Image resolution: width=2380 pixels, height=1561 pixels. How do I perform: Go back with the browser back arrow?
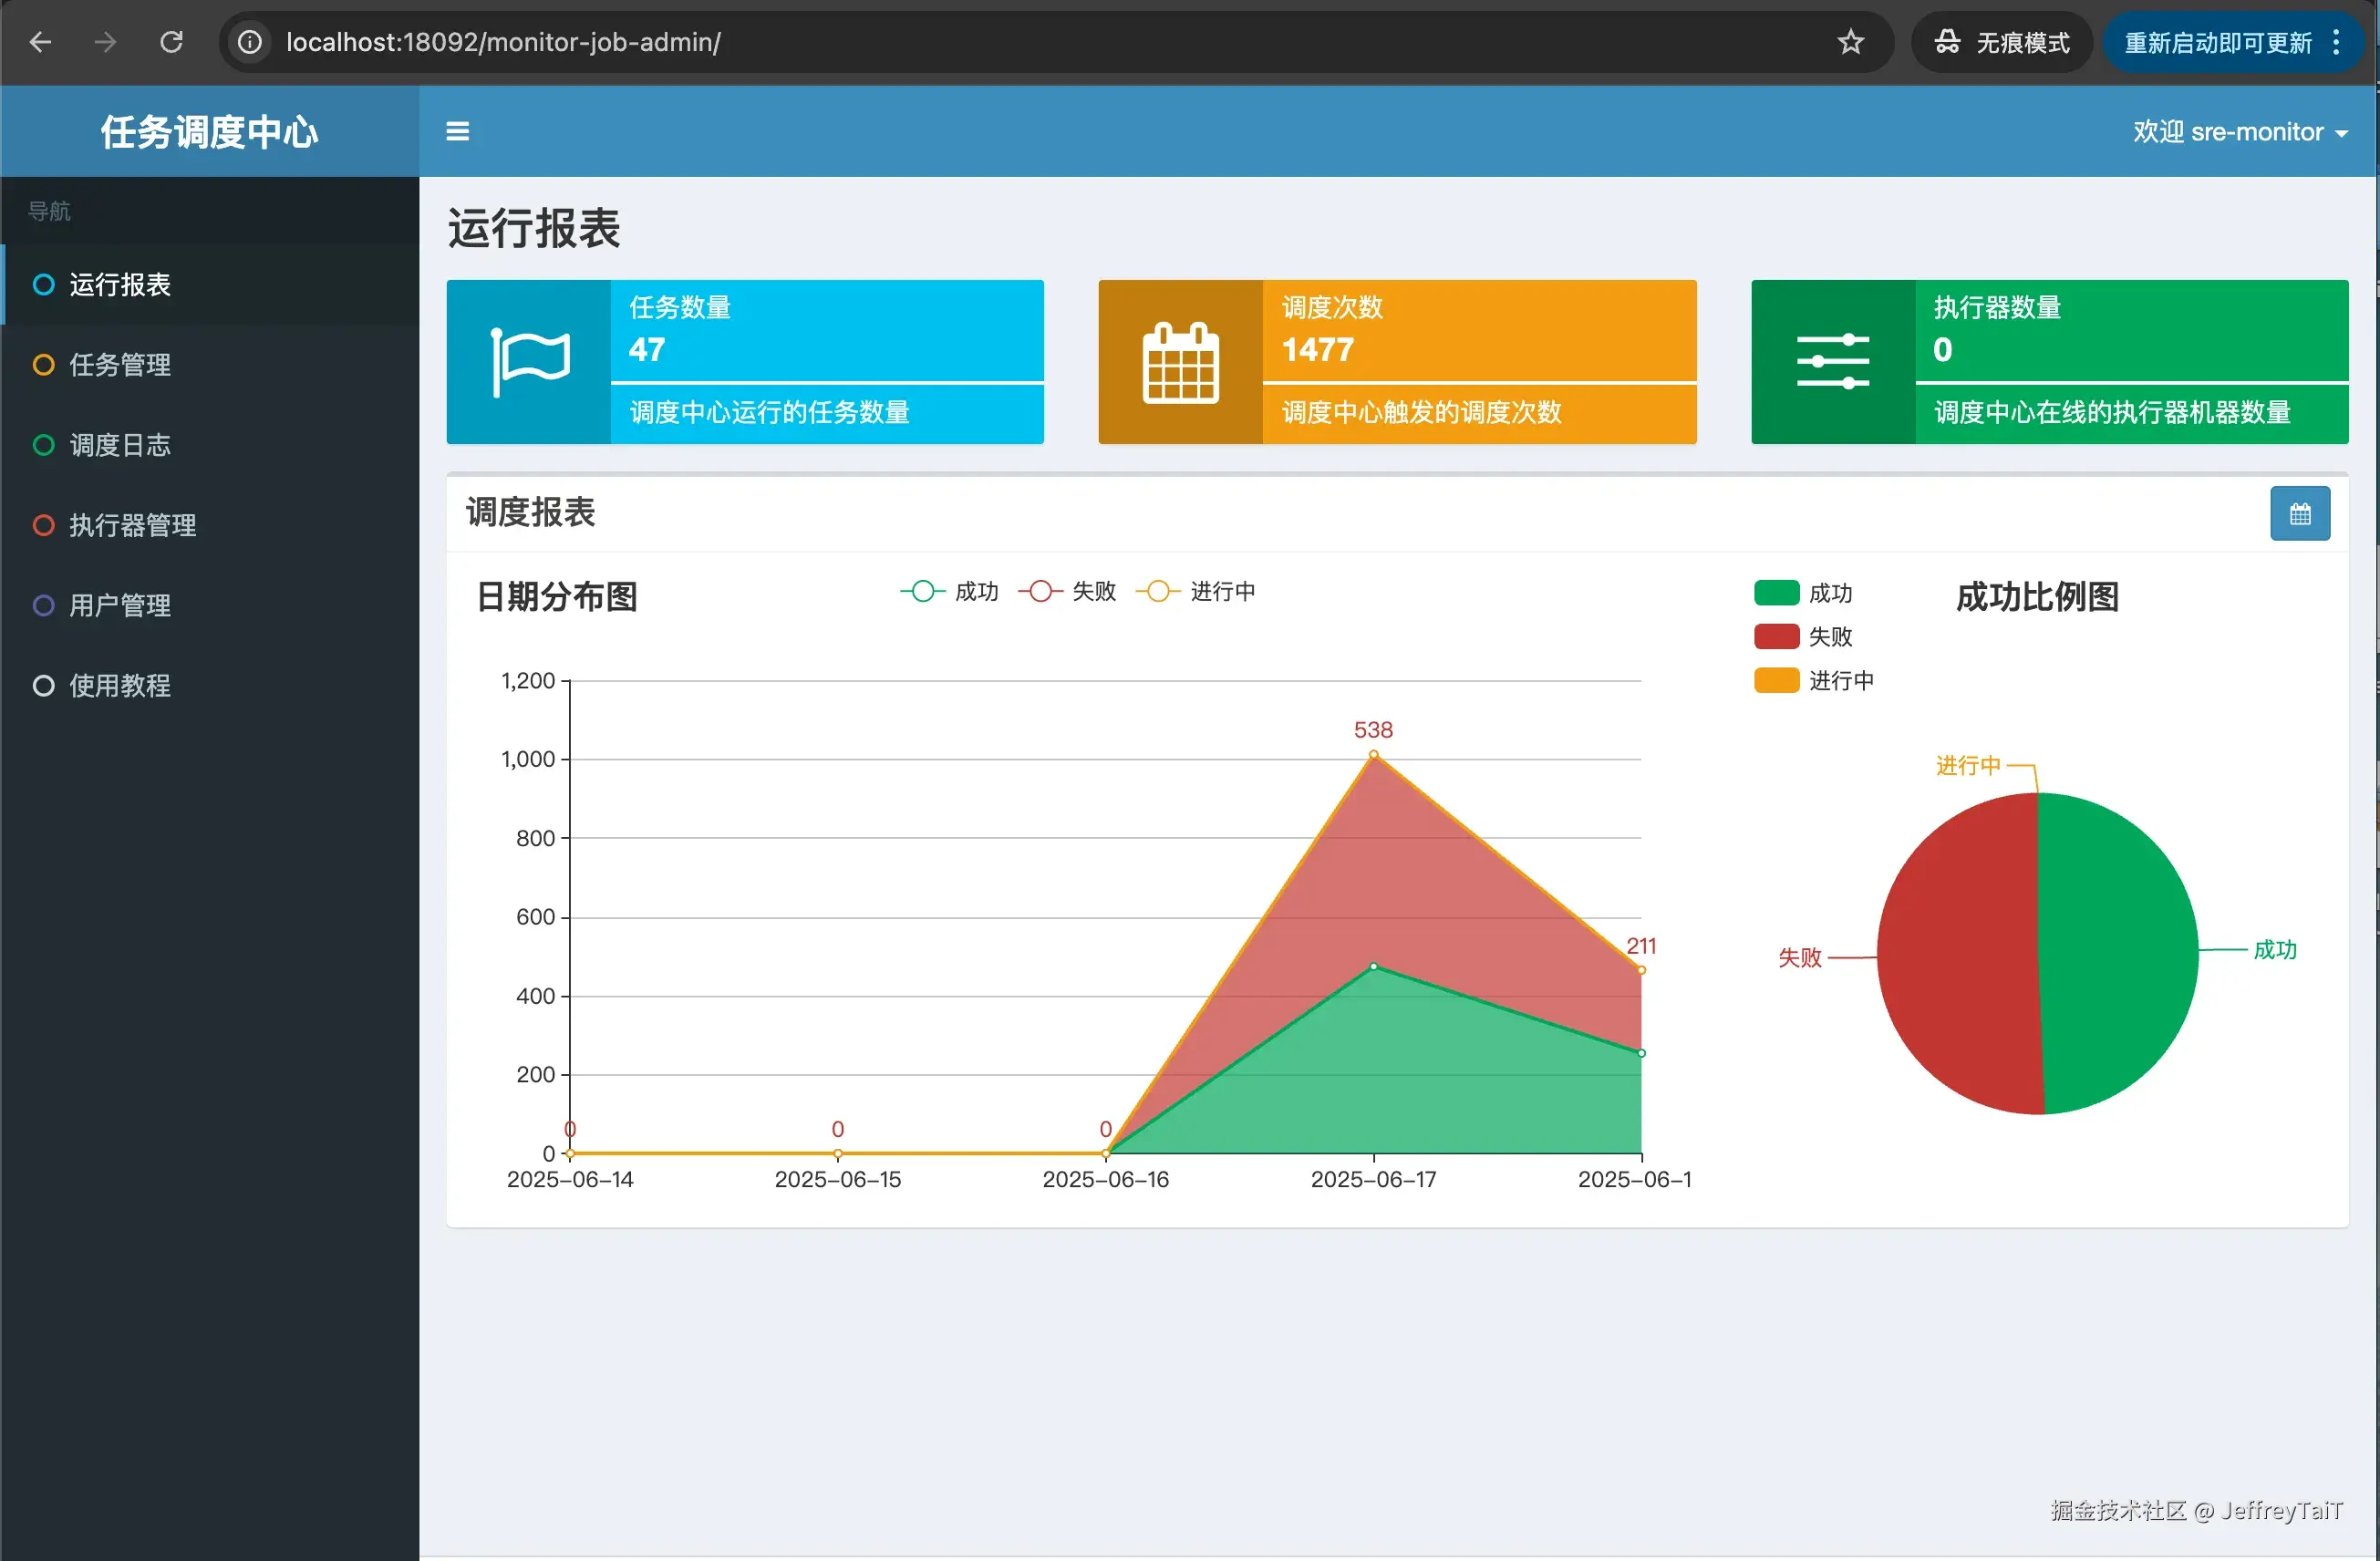pyautogui.click(x=40, y=42)
